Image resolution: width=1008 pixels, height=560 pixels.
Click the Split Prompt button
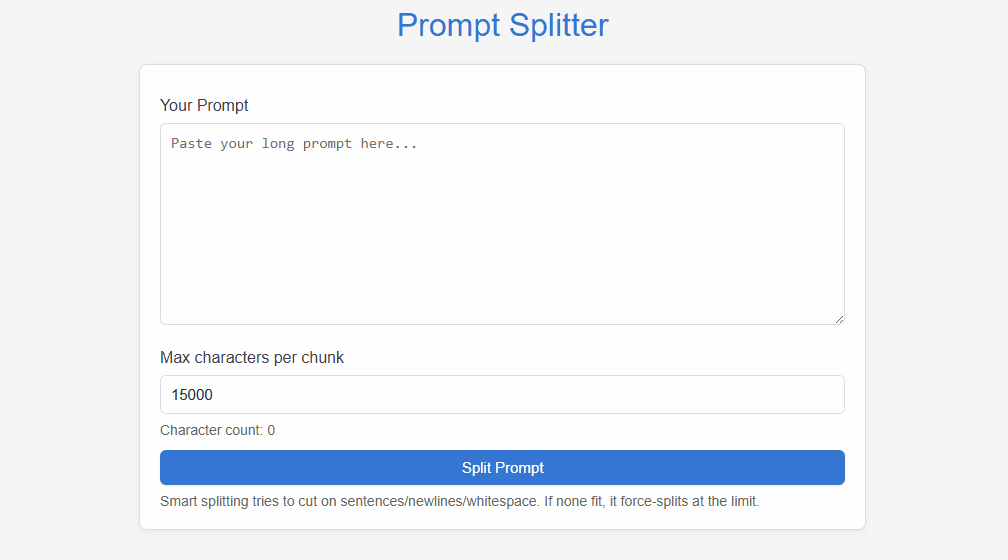(x=502, y=467)
